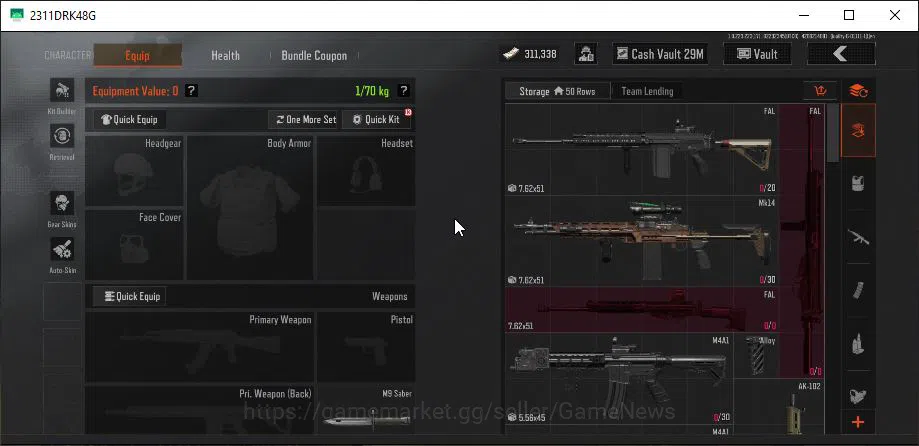Image resolution: width=919 pixels, height=446 pixels.
Task: Select the Pri. Weapon (Back) slot
Action: (199, 410)
